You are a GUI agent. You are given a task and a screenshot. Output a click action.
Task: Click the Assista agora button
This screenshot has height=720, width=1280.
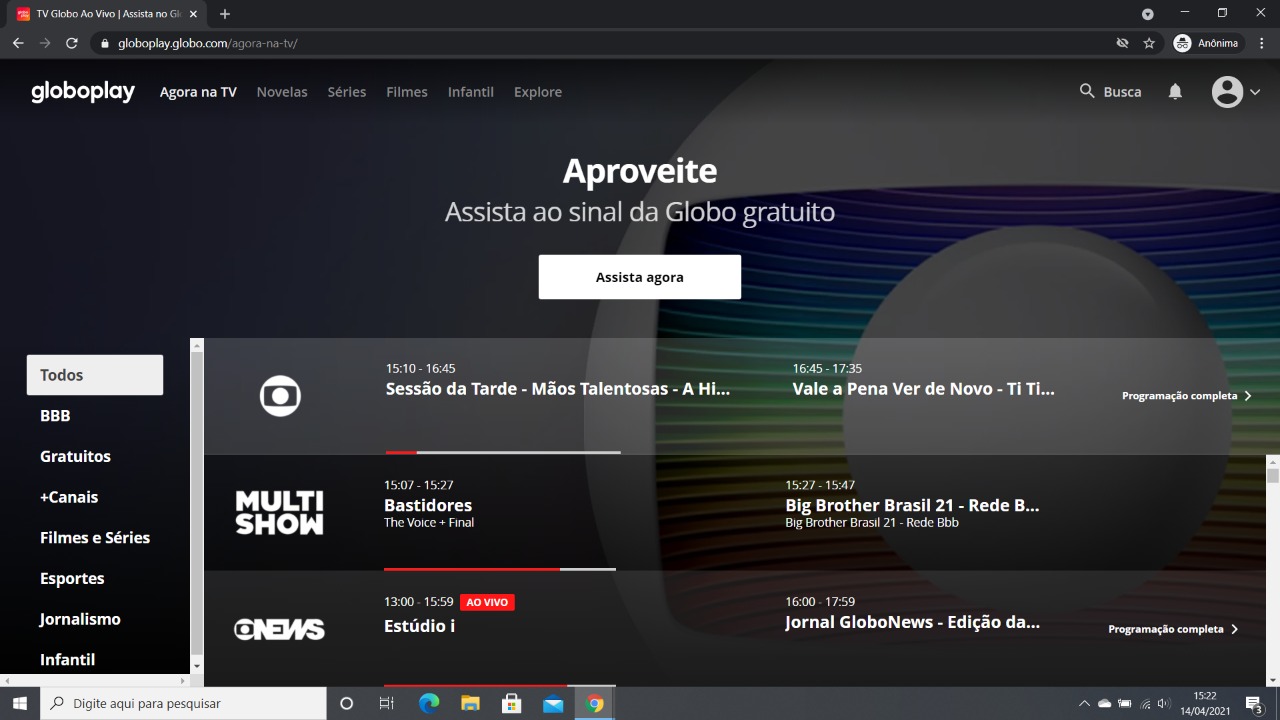pos(640,277)
